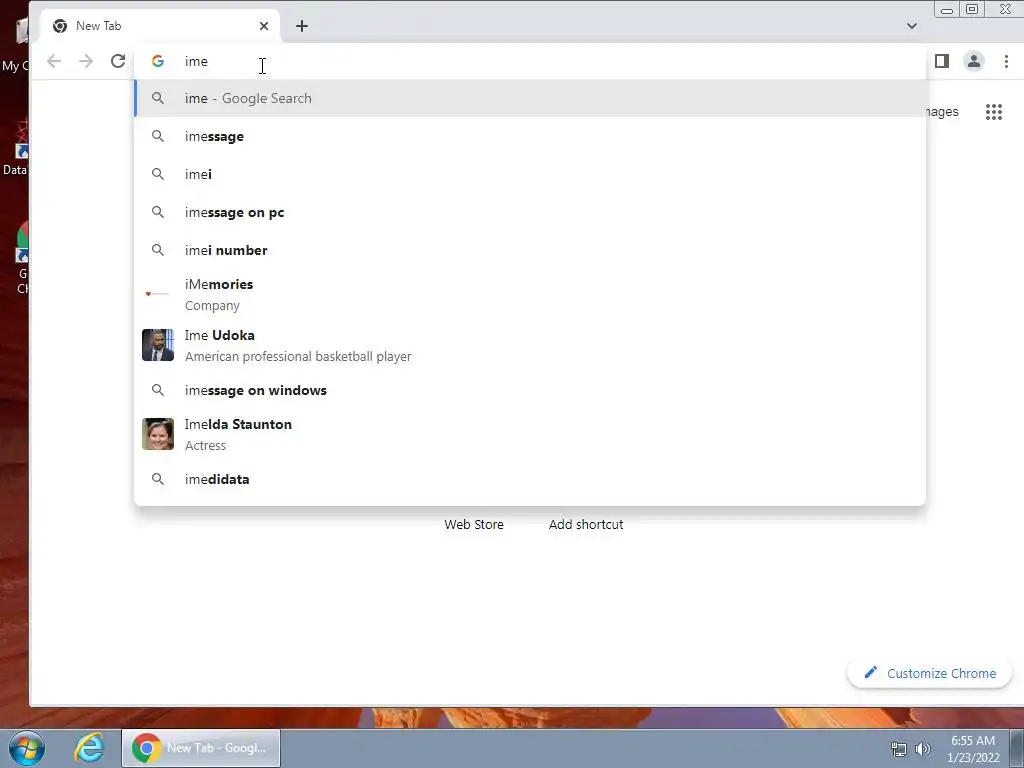Select the 'imei' suggestion

pyautogui.click(x=530, y=174)
